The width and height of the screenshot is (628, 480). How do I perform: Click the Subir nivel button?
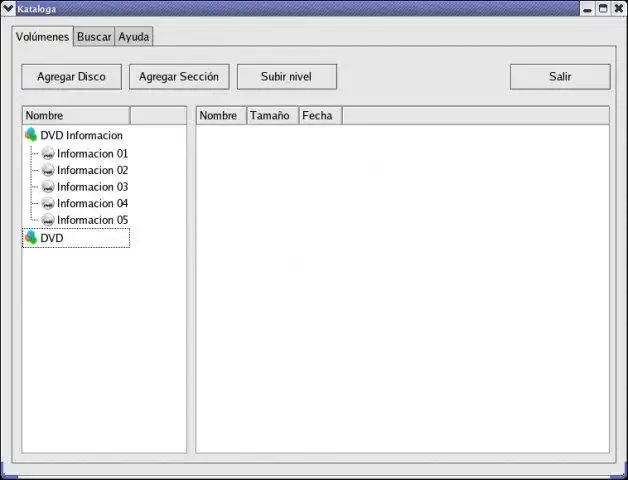pyautogui.click(x=287, y=77)
